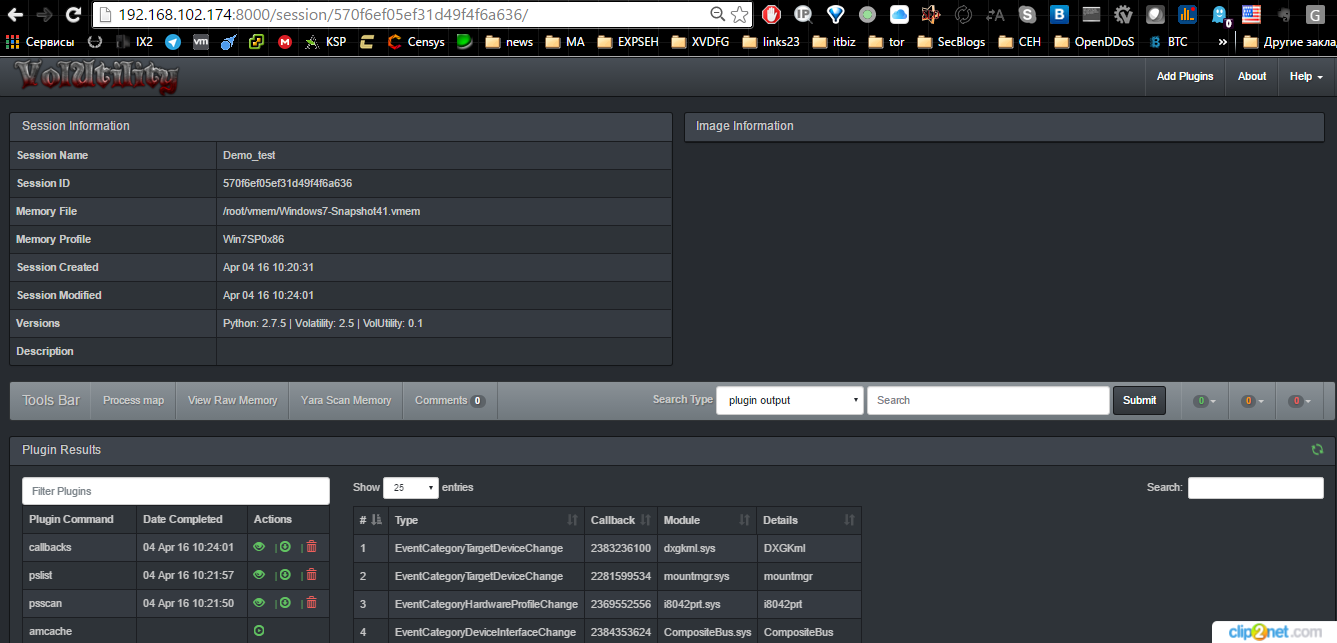
Task: View results for the psscan plugin
Action: pos(259,603)
